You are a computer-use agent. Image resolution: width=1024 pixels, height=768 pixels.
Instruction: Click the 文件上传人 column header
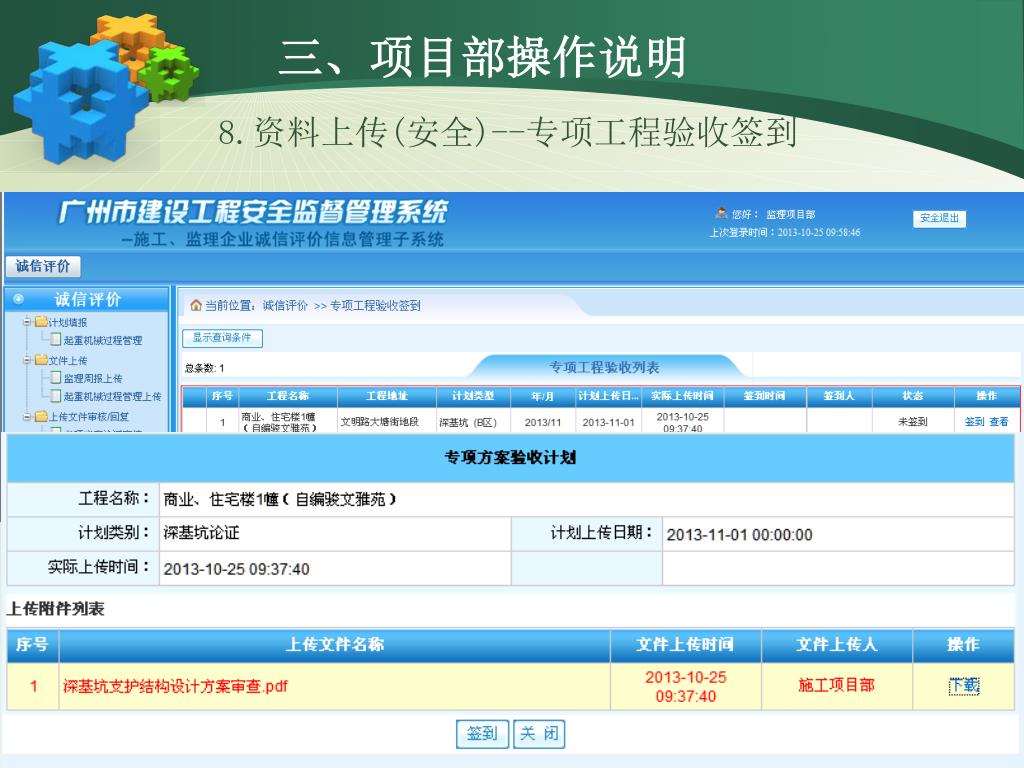[837, 645]
